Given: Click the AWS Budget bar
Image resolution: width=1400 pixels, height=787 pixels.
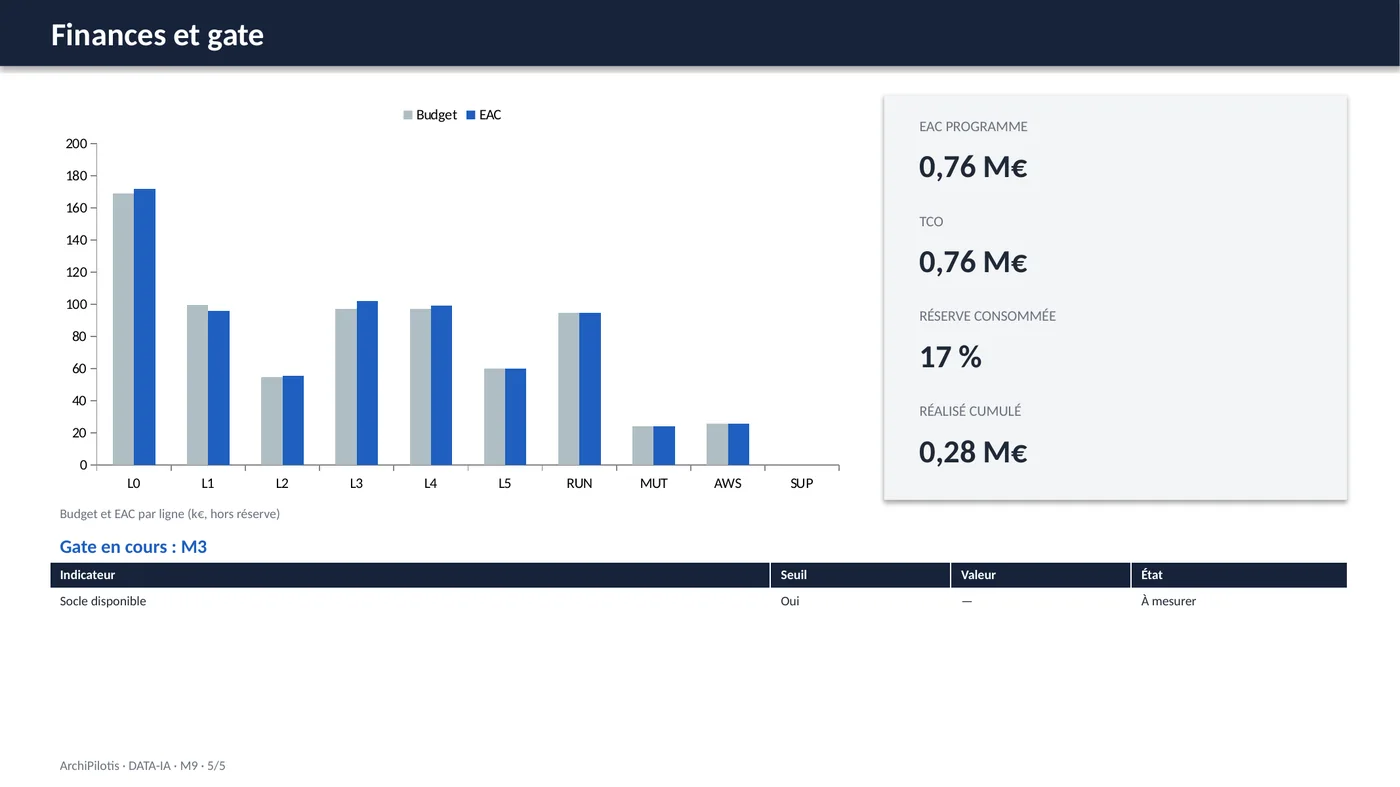Looking at the screenshot, I should pos(717,444).
